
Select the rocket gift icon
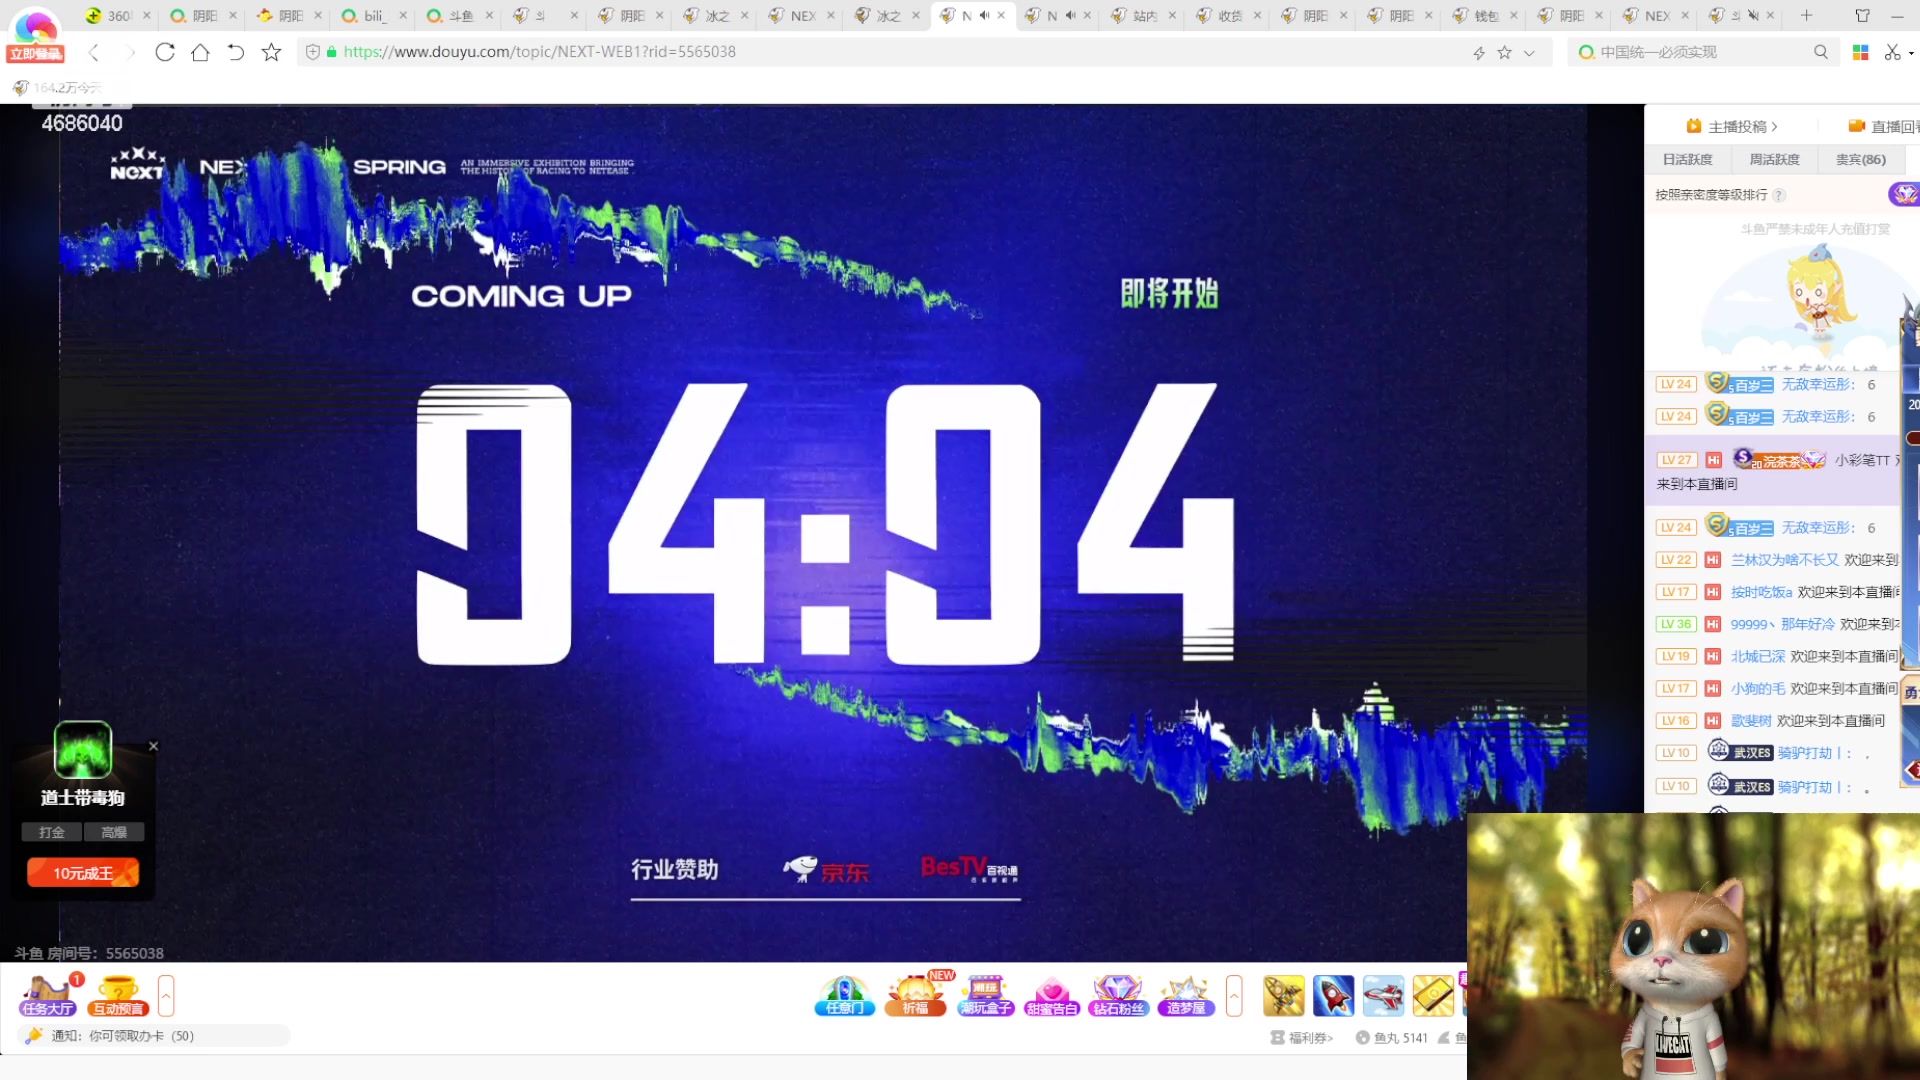tap(1333, 996)
